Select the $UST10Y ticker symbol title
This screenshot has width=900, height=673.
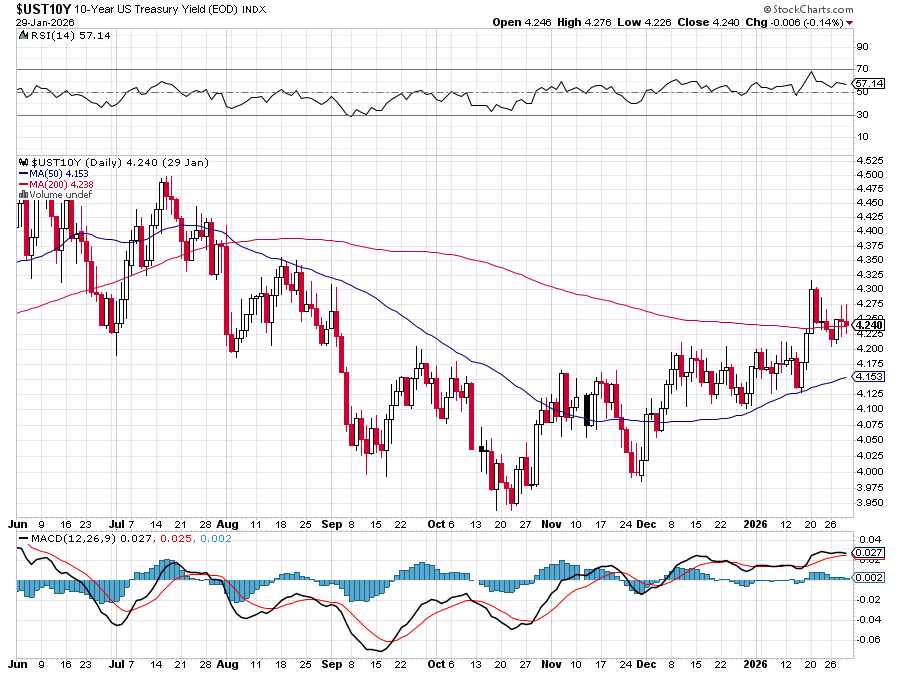tap(41, 8)
